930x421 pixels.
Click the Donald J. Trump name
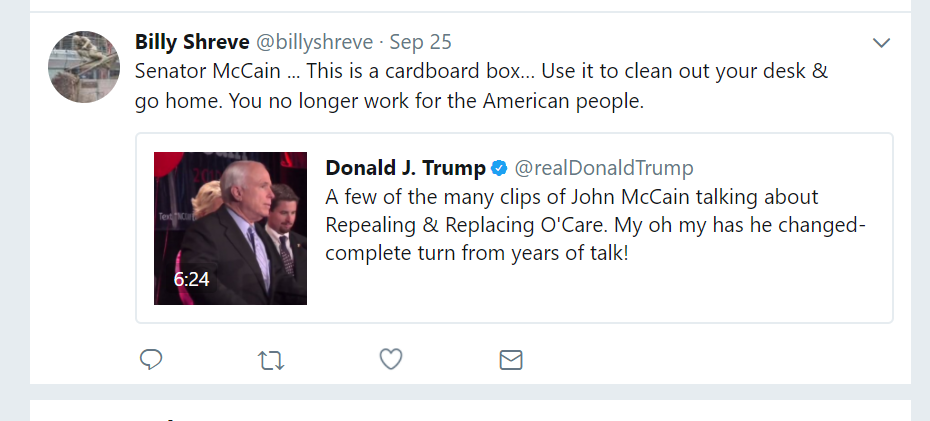tap(405, 167)
